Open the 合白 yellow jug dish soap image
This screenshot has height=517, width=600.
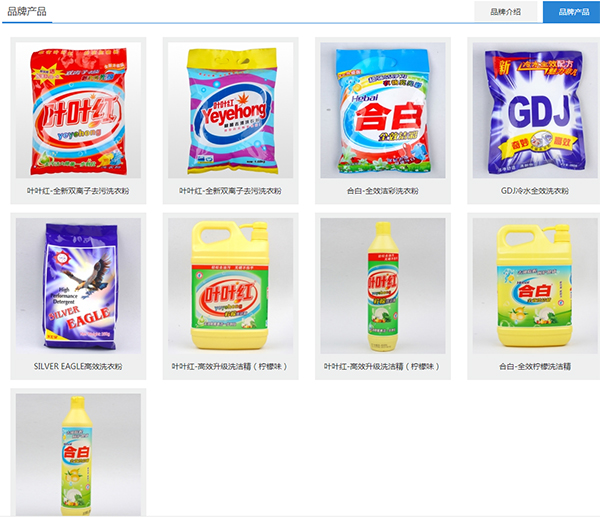click(535, 286)
